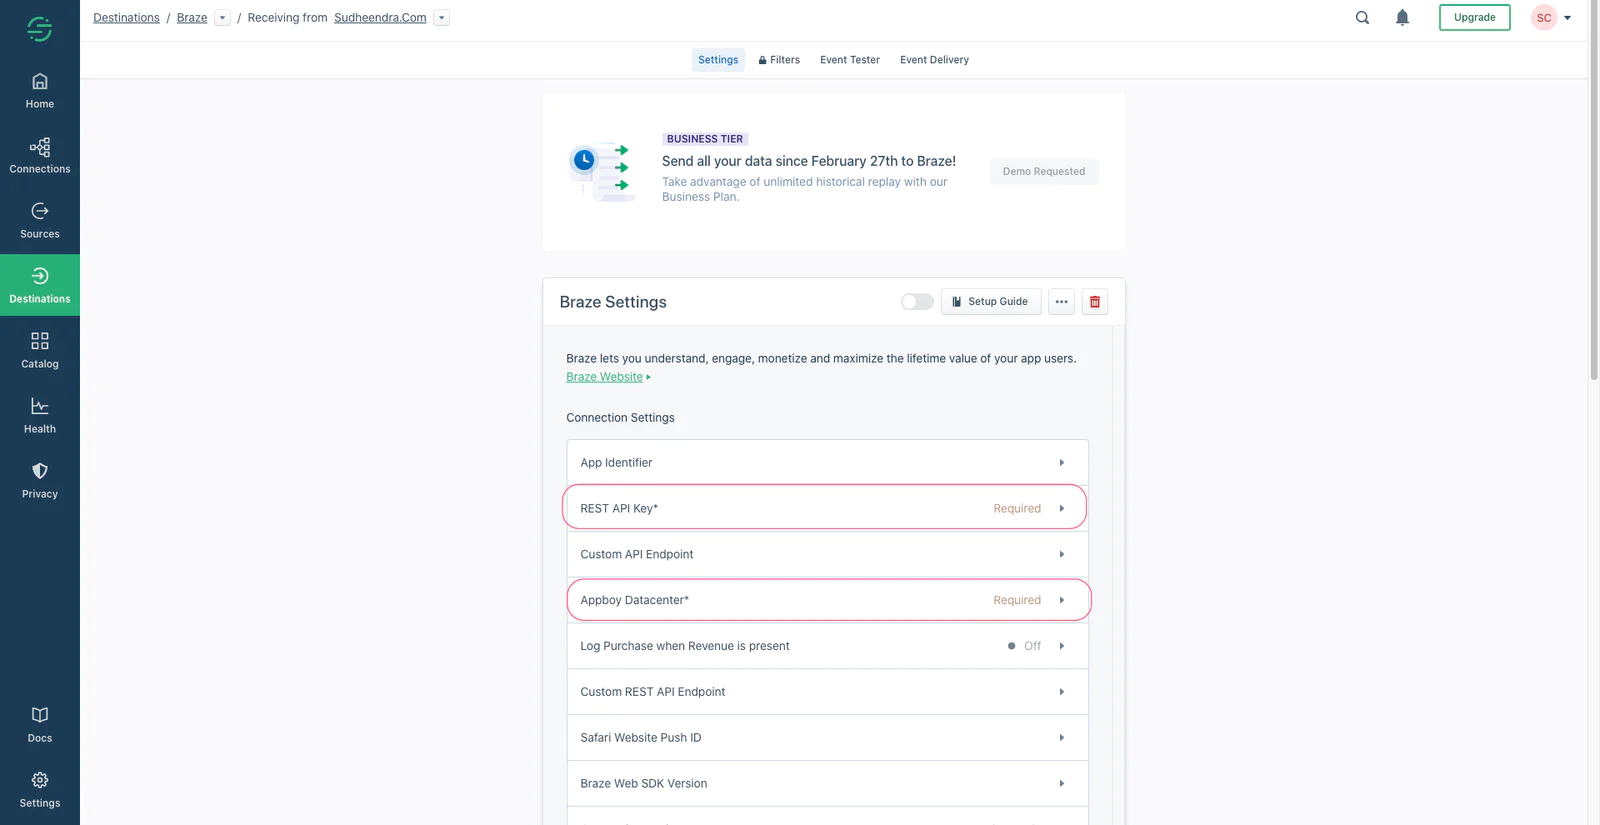Screen dimensions: 1600x825
Task: Expand Log Purchase when Revenue is present
Action: click(x=827, y=646)
